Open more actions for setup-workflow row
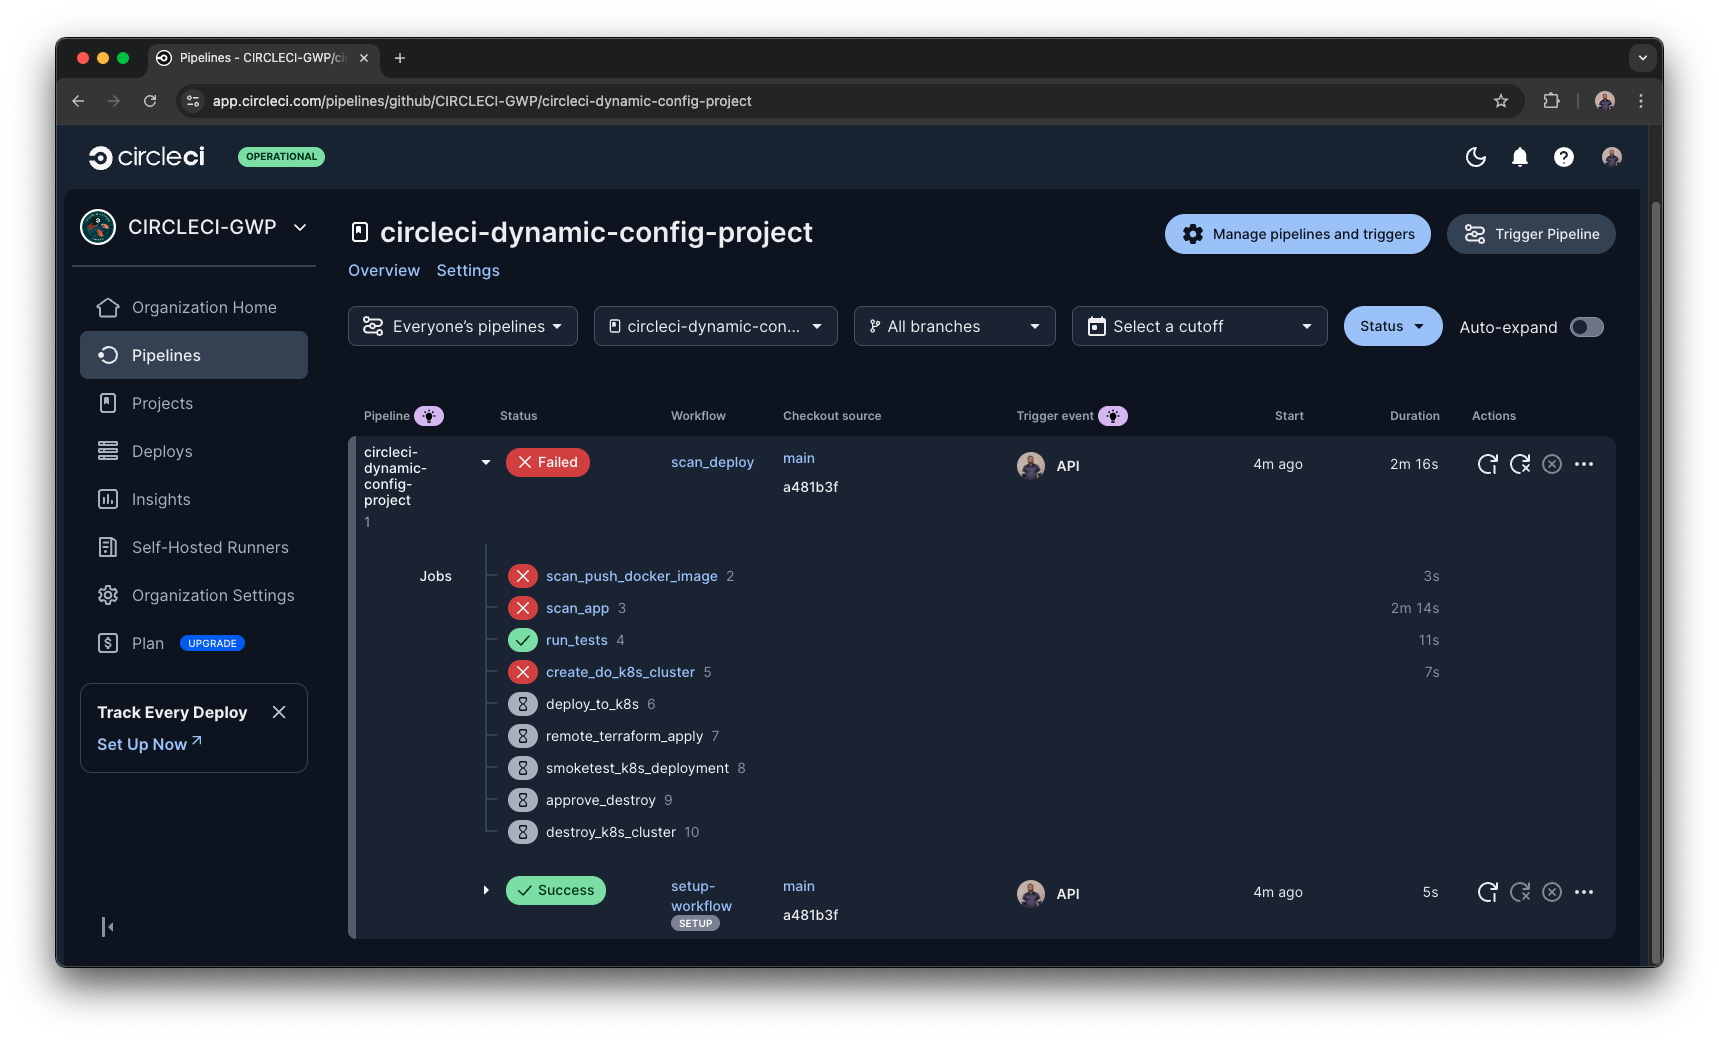The height and width of the screenshot is (1041, 1719). (x=1584, y=892)
